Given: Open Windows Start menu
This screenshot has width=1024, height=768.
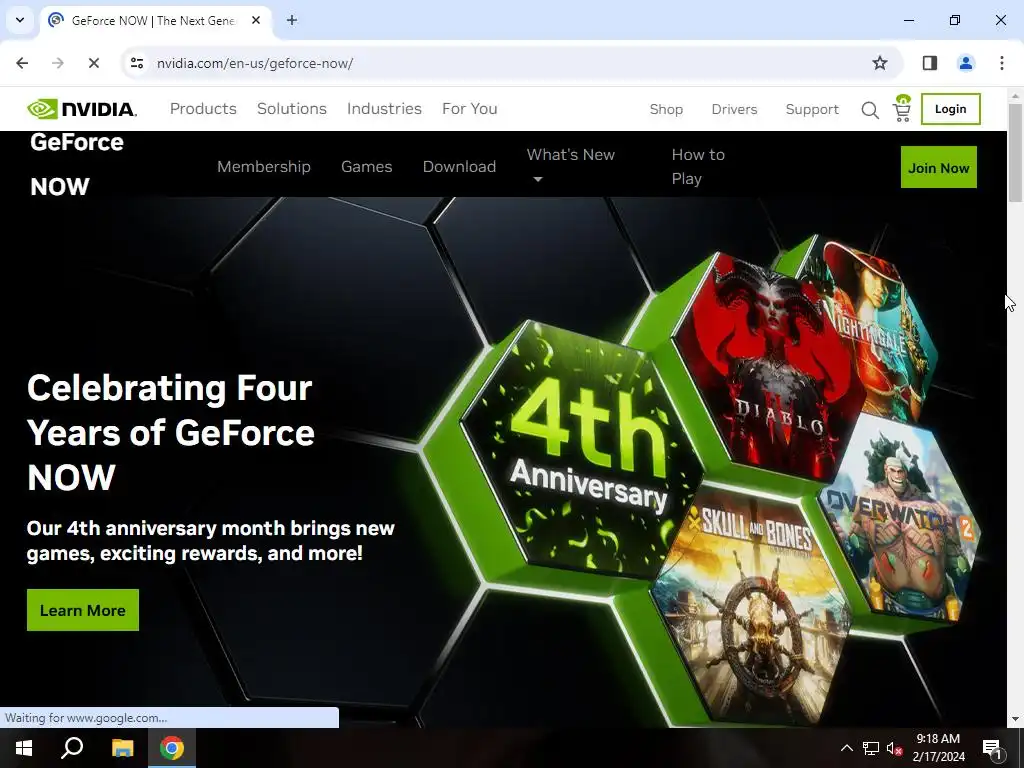Looking at the screenshot, I should [24, 748].
